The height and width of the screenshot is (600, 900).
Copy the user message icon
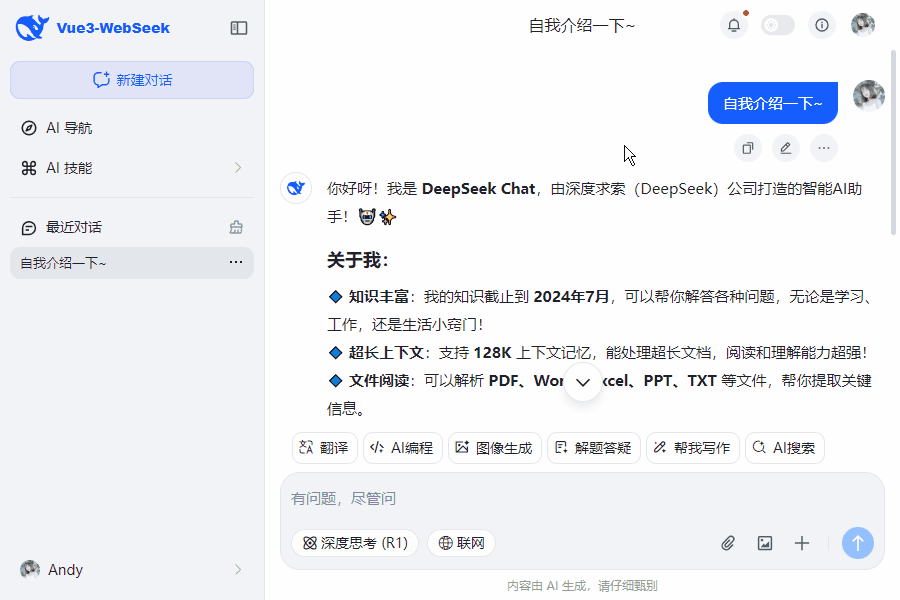pyautogui.click(x=747, y=148)
